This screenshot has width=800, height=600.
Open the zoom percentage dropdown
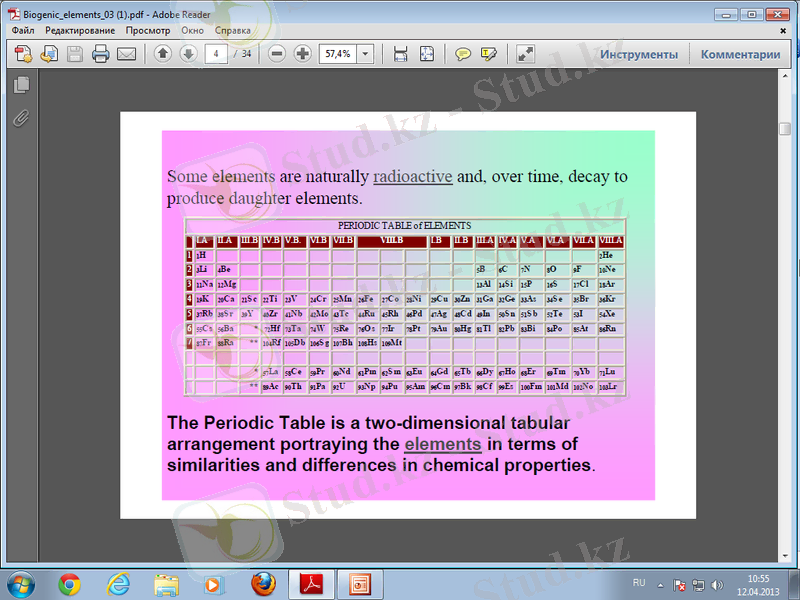pos(365,54)
